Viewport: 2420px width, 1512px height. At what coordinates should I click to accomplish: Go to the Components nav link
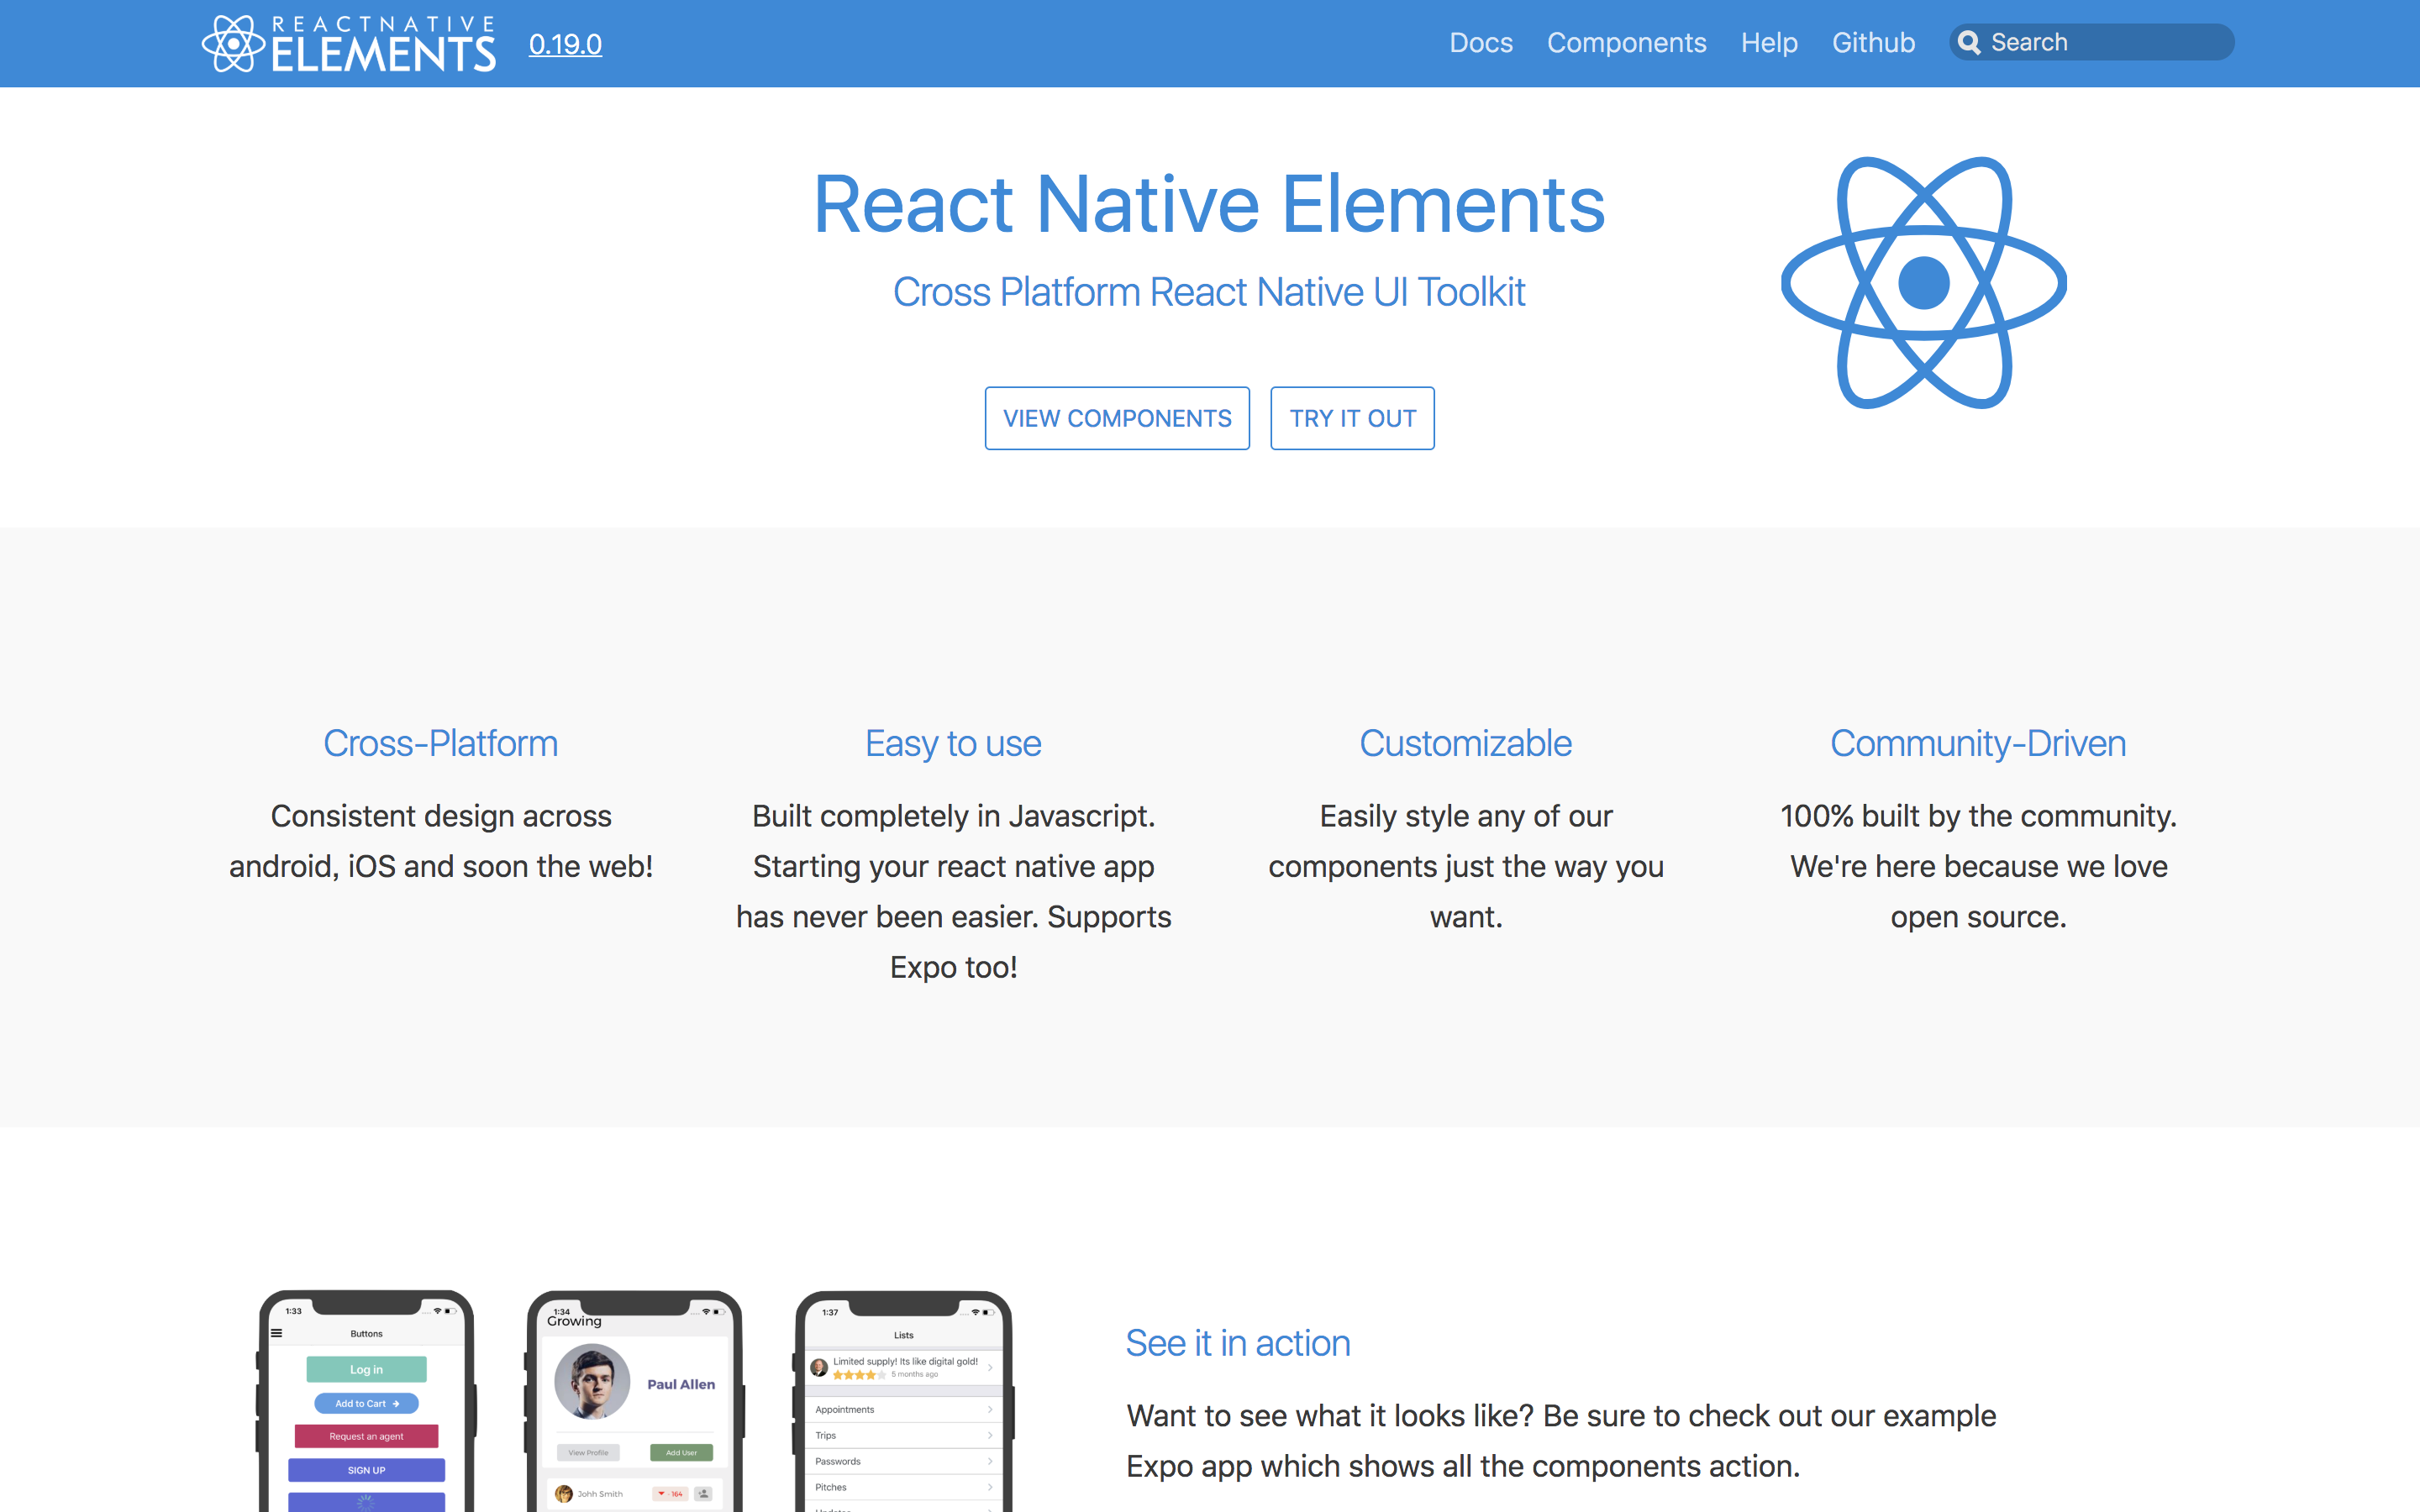tap(1626, 42)
